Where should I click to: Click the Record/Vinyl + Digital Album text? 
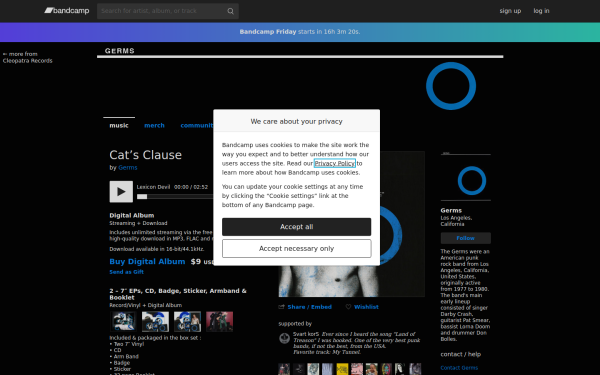(146, 305)
